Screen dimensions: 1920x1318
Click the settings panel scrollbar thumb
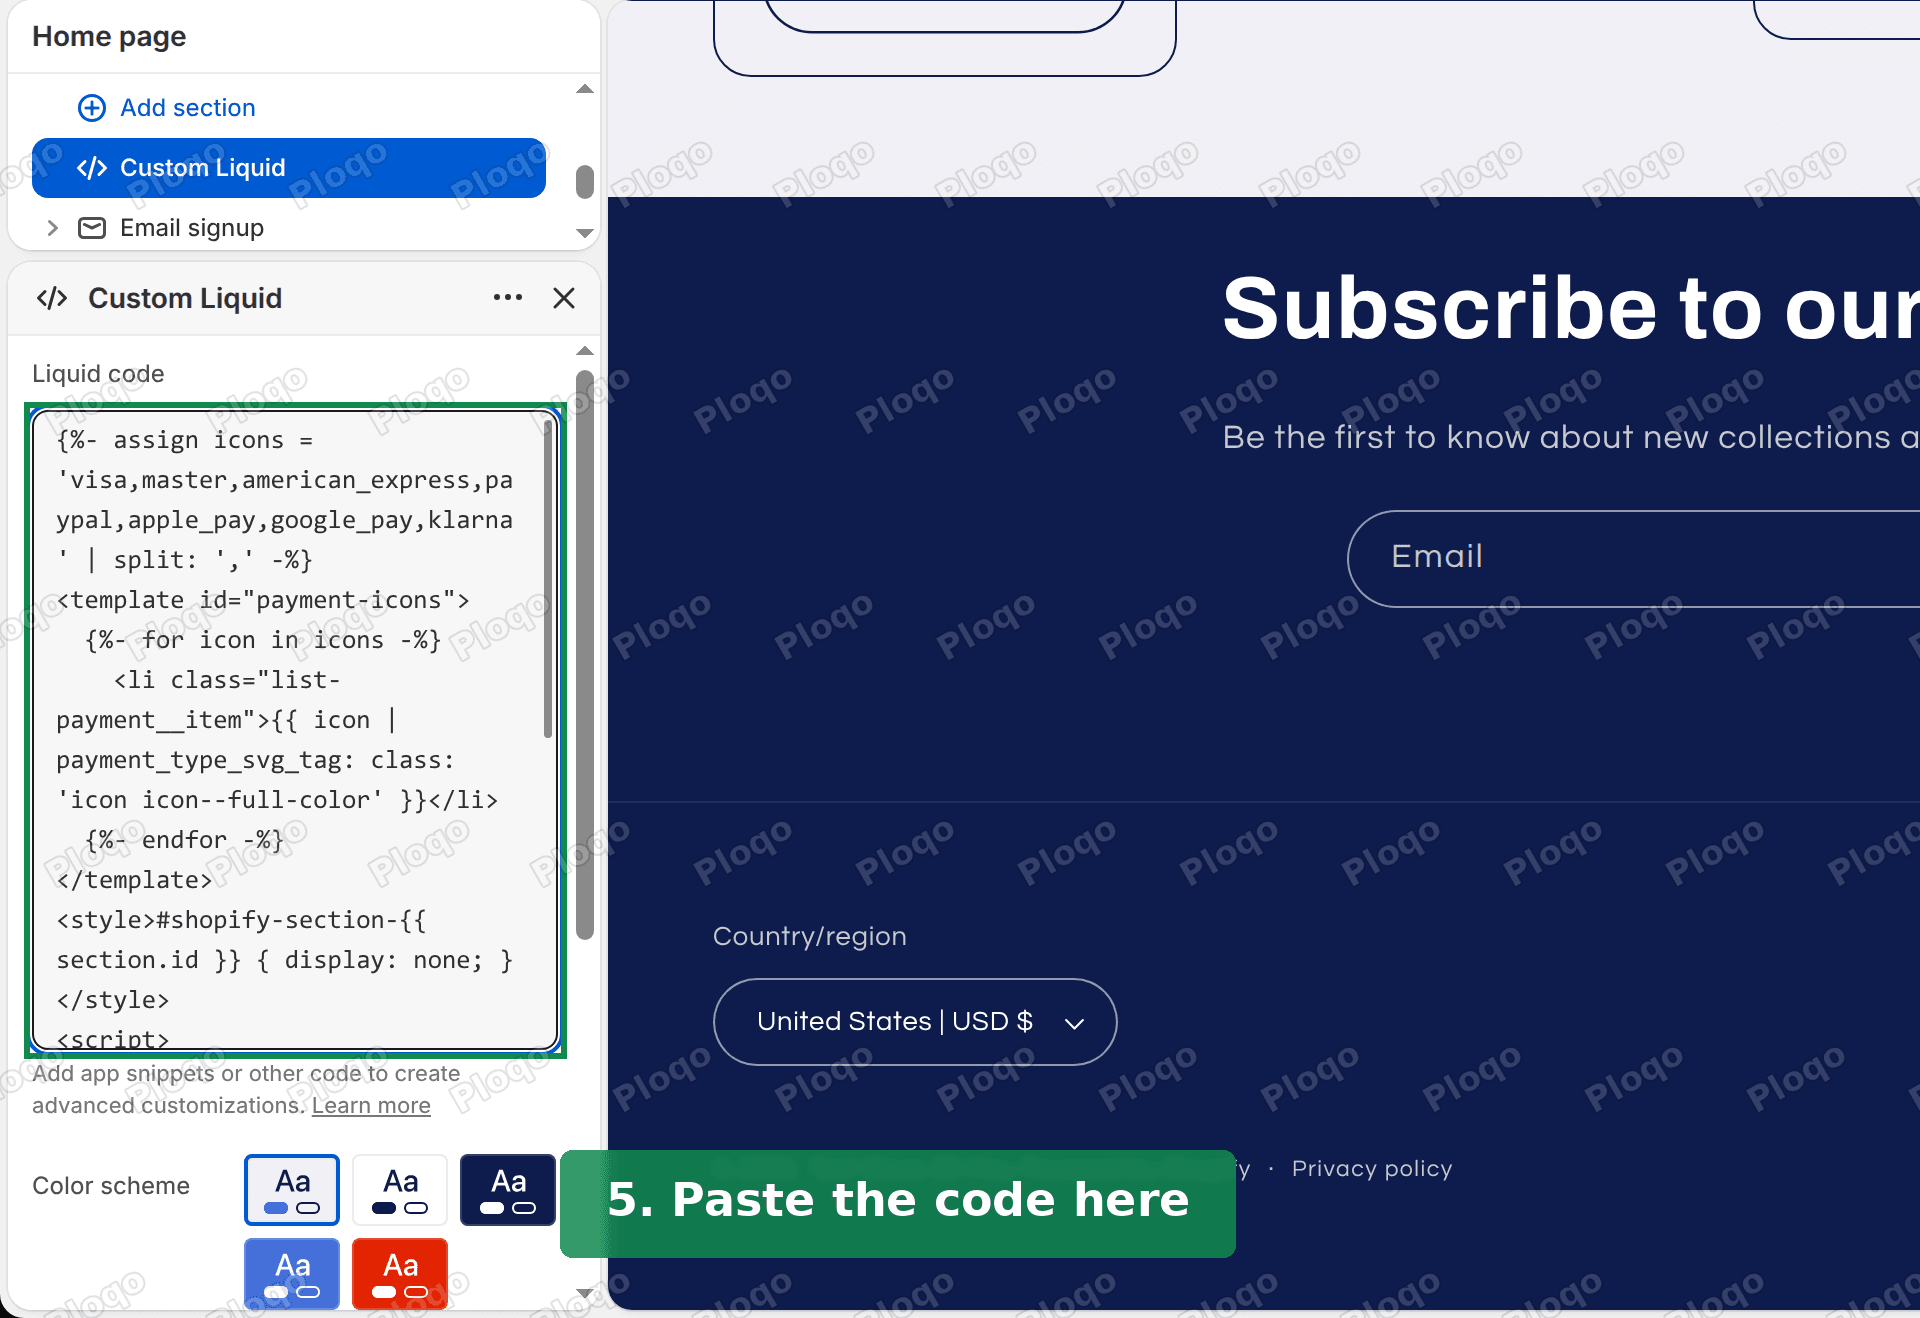(x=585, y=655)
